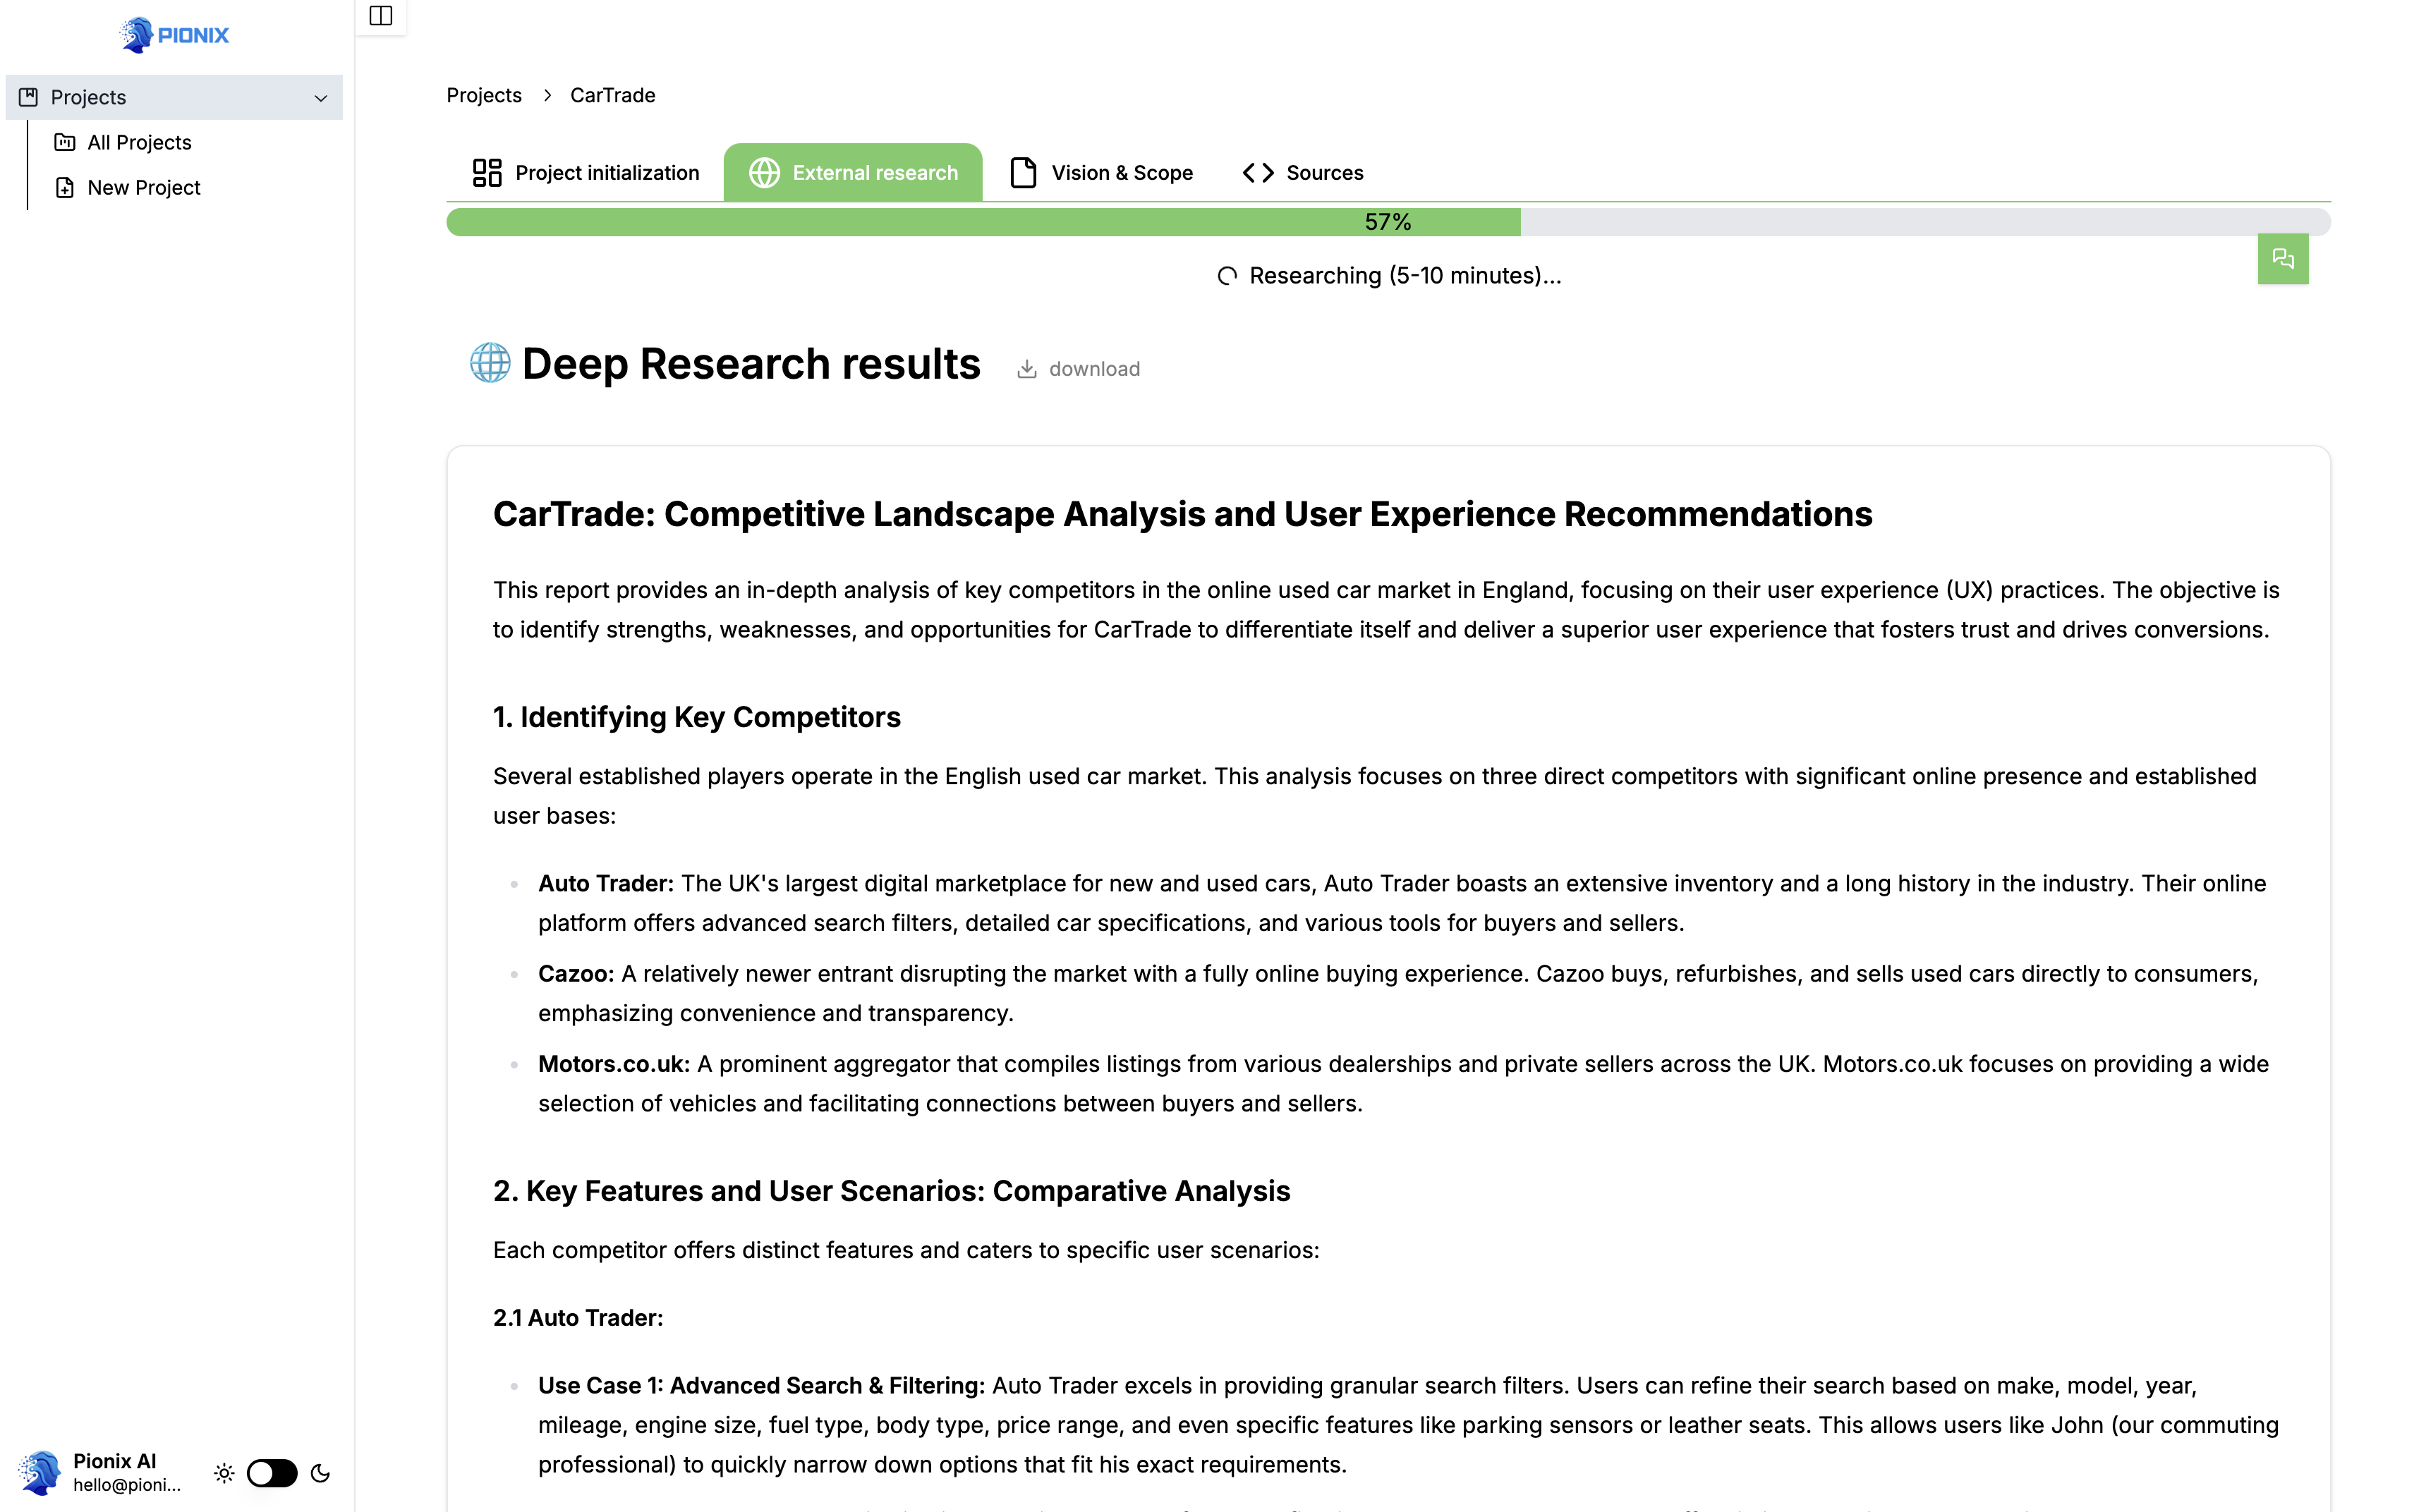Switch to the Vision & Scope tab
The image size is (2414, 1512).
[x=1122, y=172]
